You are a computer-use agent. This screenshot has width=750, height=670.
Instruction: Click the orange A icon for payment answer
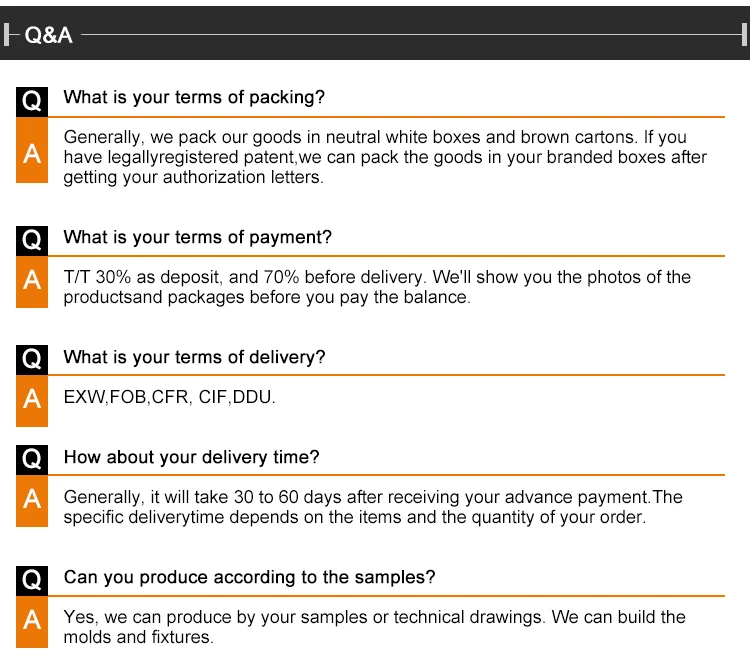coord(32,280)
